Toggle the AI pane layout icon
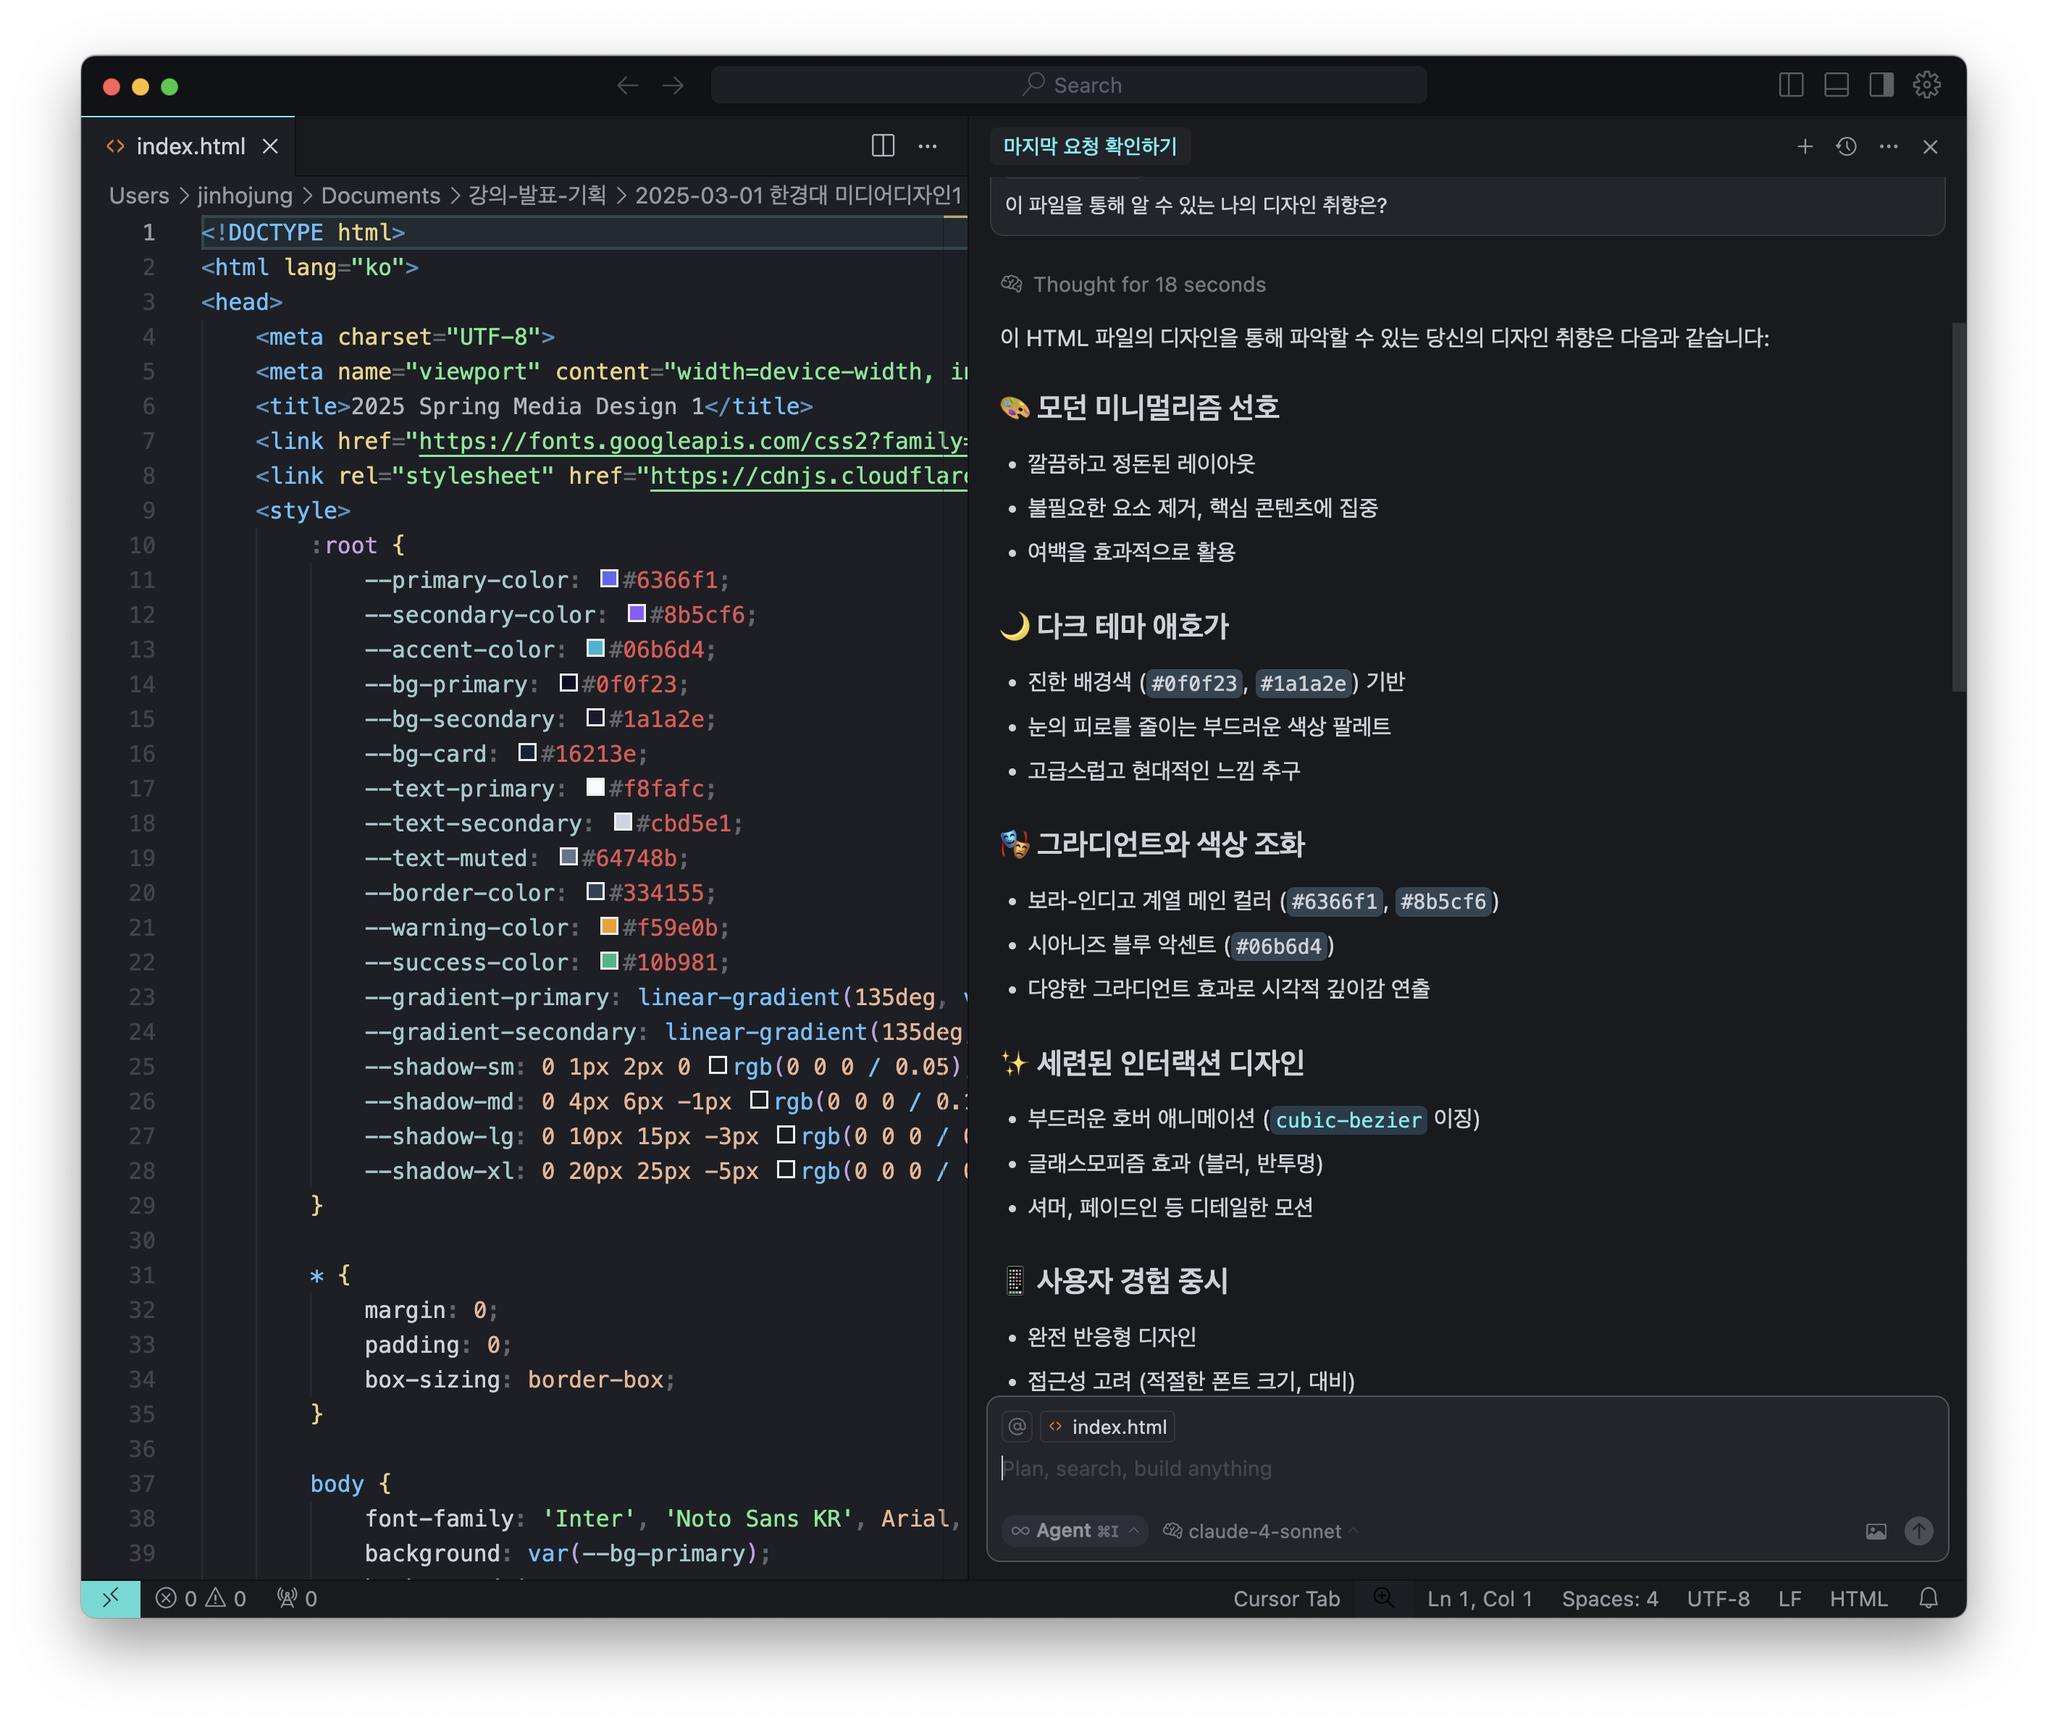 pos(1881,85)
